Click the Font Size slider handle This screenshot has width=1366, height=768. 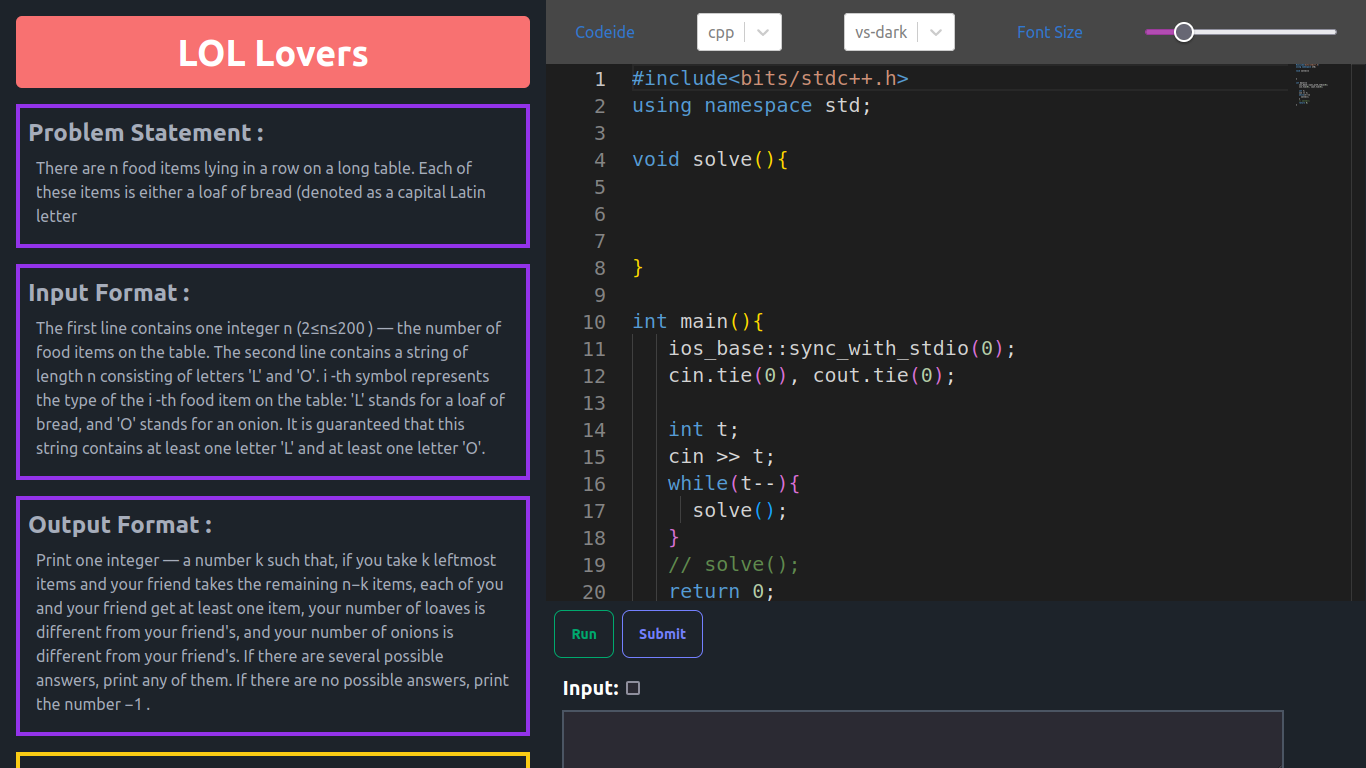(1184, 32)
